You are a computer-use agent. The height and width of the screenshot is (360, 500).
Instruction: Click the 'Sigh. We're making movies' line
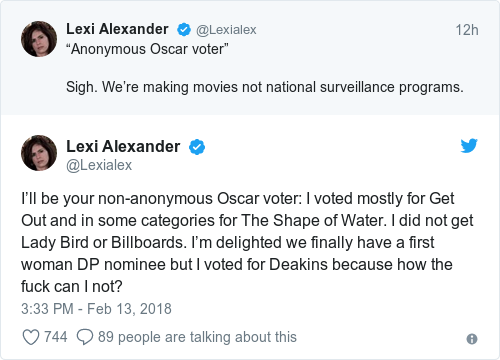(x=265, y=87)
